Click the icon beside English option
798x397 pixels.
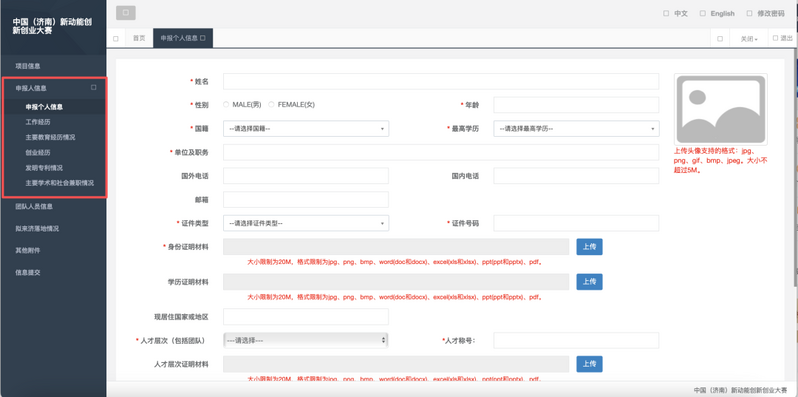(703, 14)
